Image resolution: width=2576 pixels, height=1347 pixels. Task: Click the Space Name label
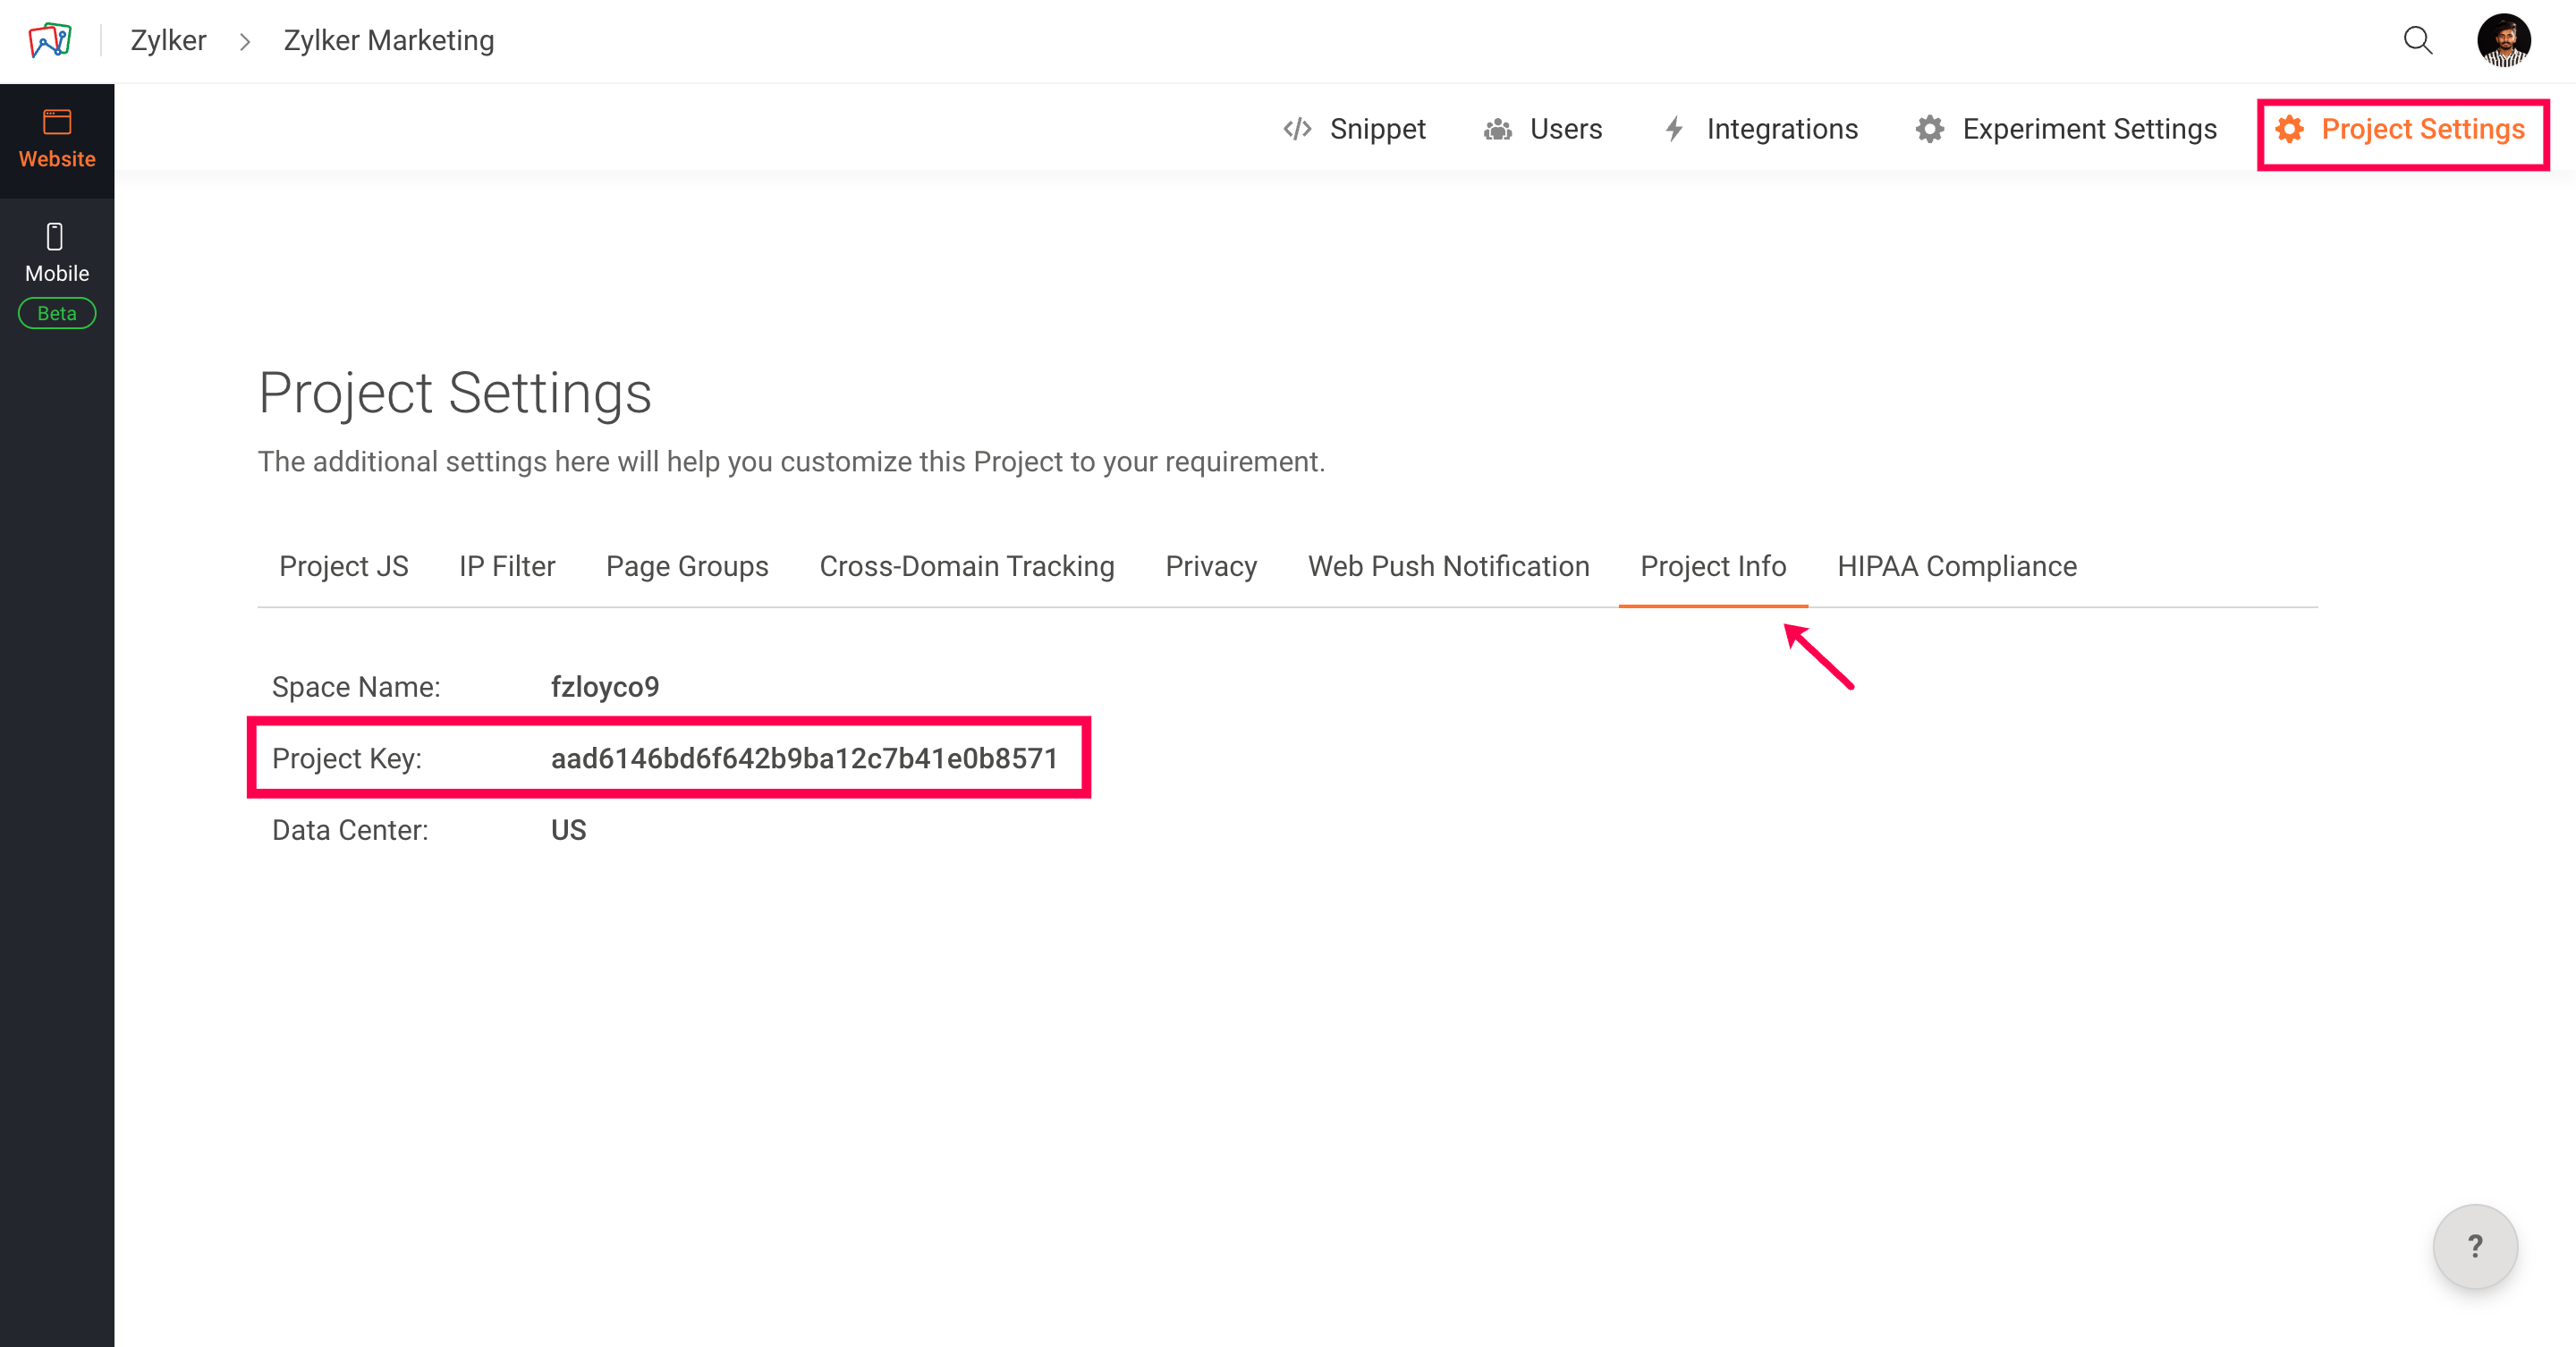click(356, 687)
